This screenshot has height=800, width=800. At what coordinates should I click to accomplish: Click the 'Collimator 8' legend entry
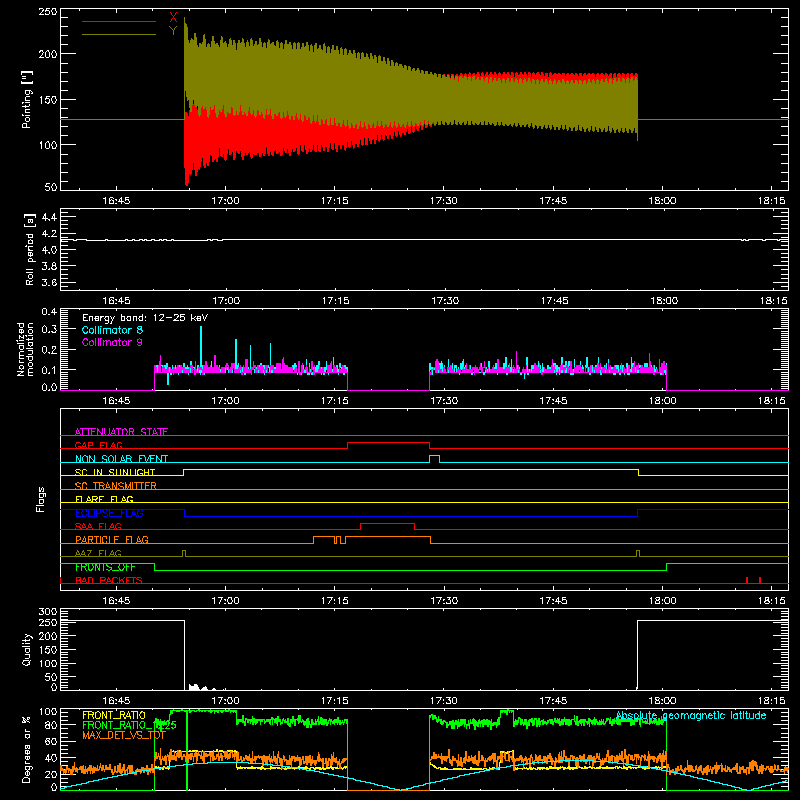click(112, 330)
